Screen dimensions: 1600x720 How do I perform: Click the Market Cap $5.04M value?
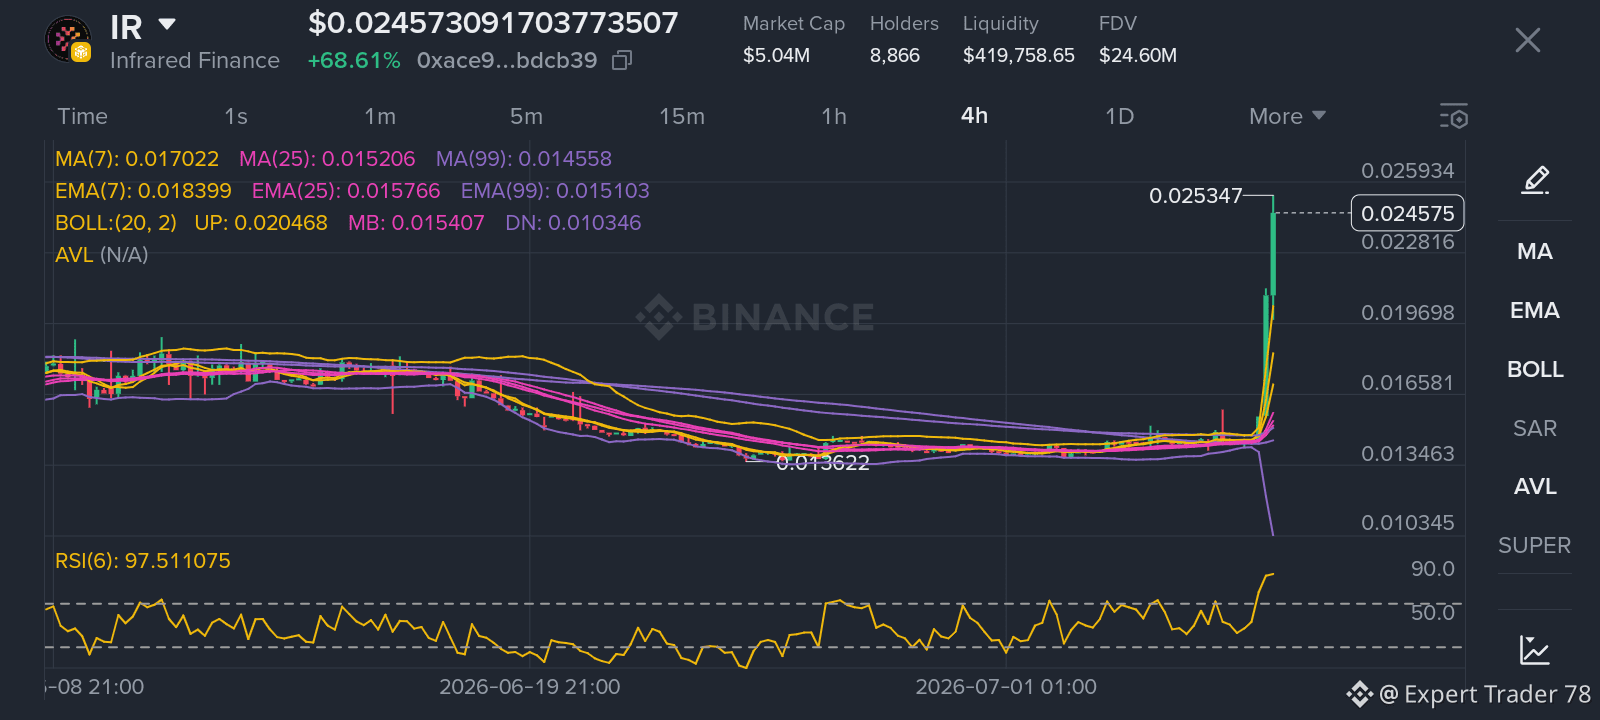(776, 56)
